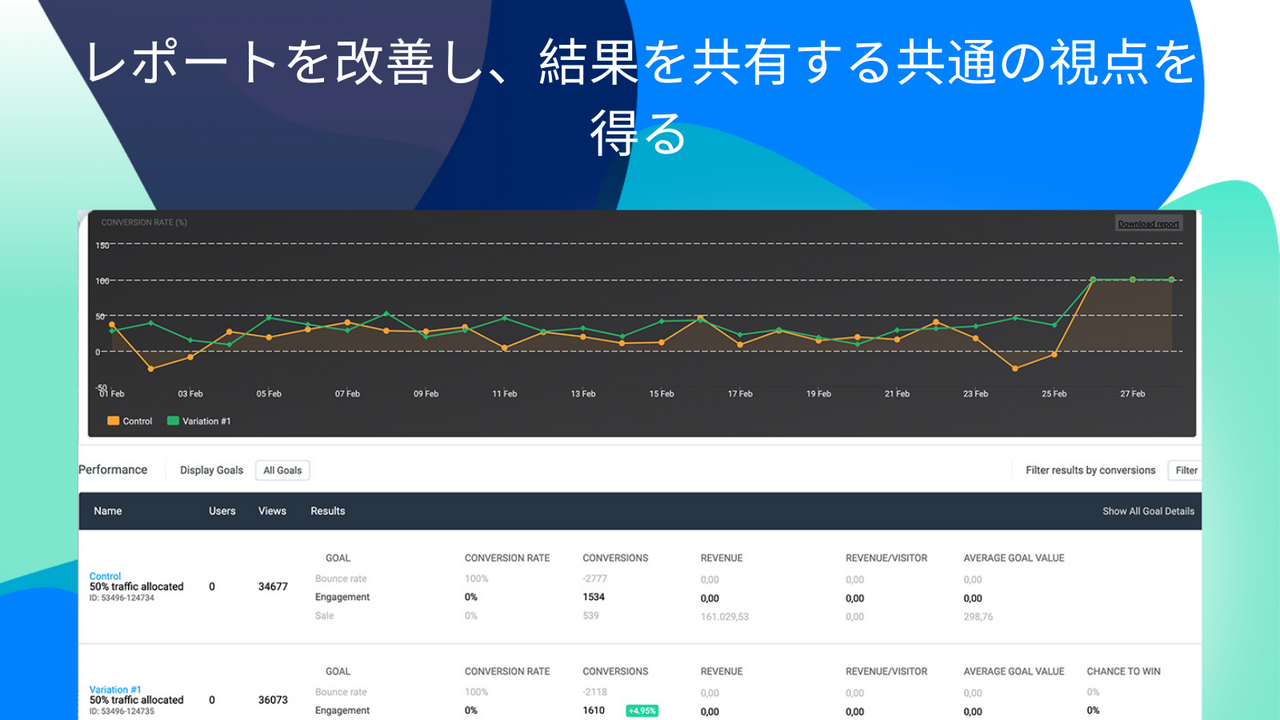Click the 27 Feb axis label on chart
The image size is (1280, 720).
point(1132,394)
